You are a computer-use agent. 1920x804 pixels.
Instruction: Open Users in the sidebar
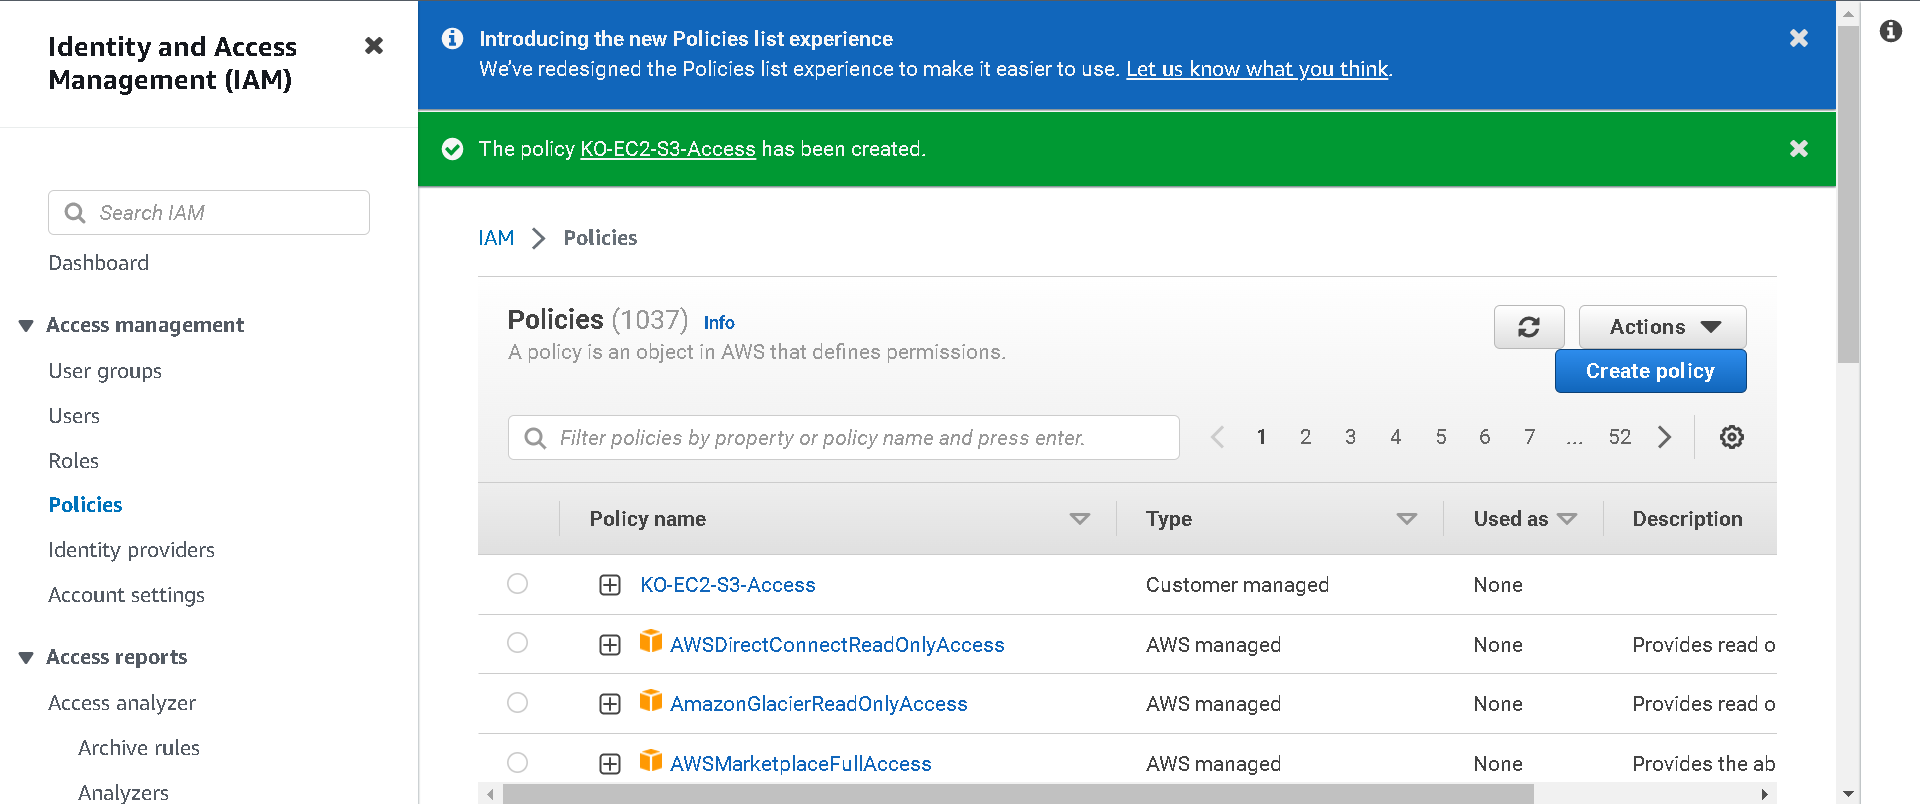[x=74, y=416]
